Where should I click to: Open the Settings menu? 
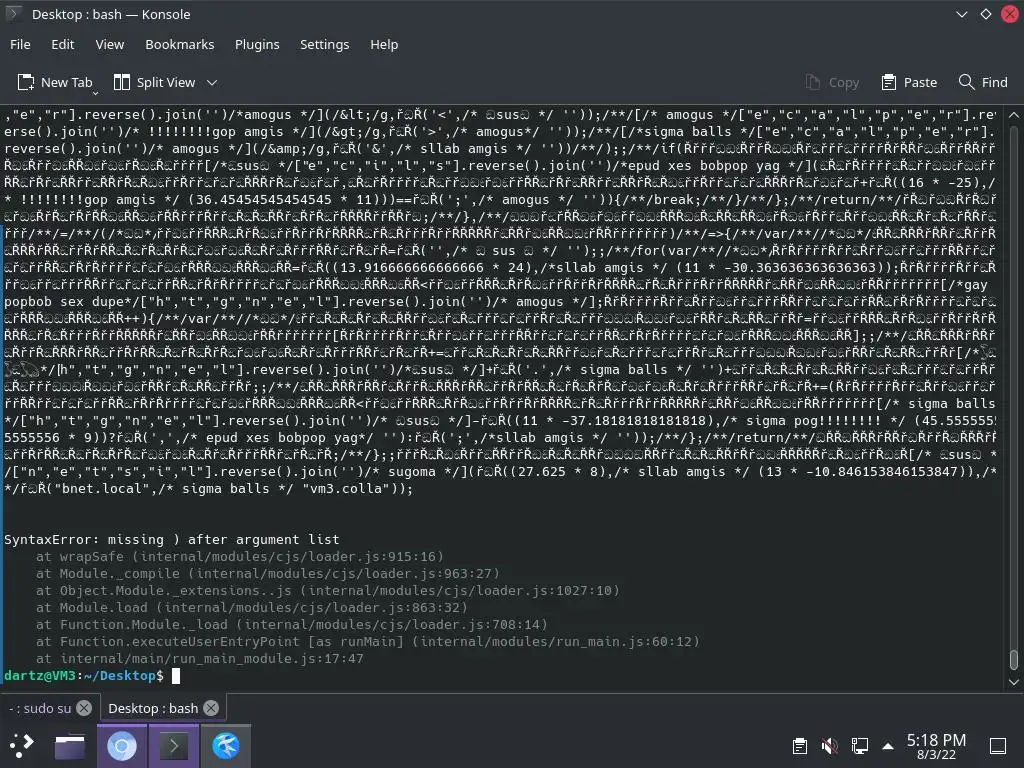point(325,44)
